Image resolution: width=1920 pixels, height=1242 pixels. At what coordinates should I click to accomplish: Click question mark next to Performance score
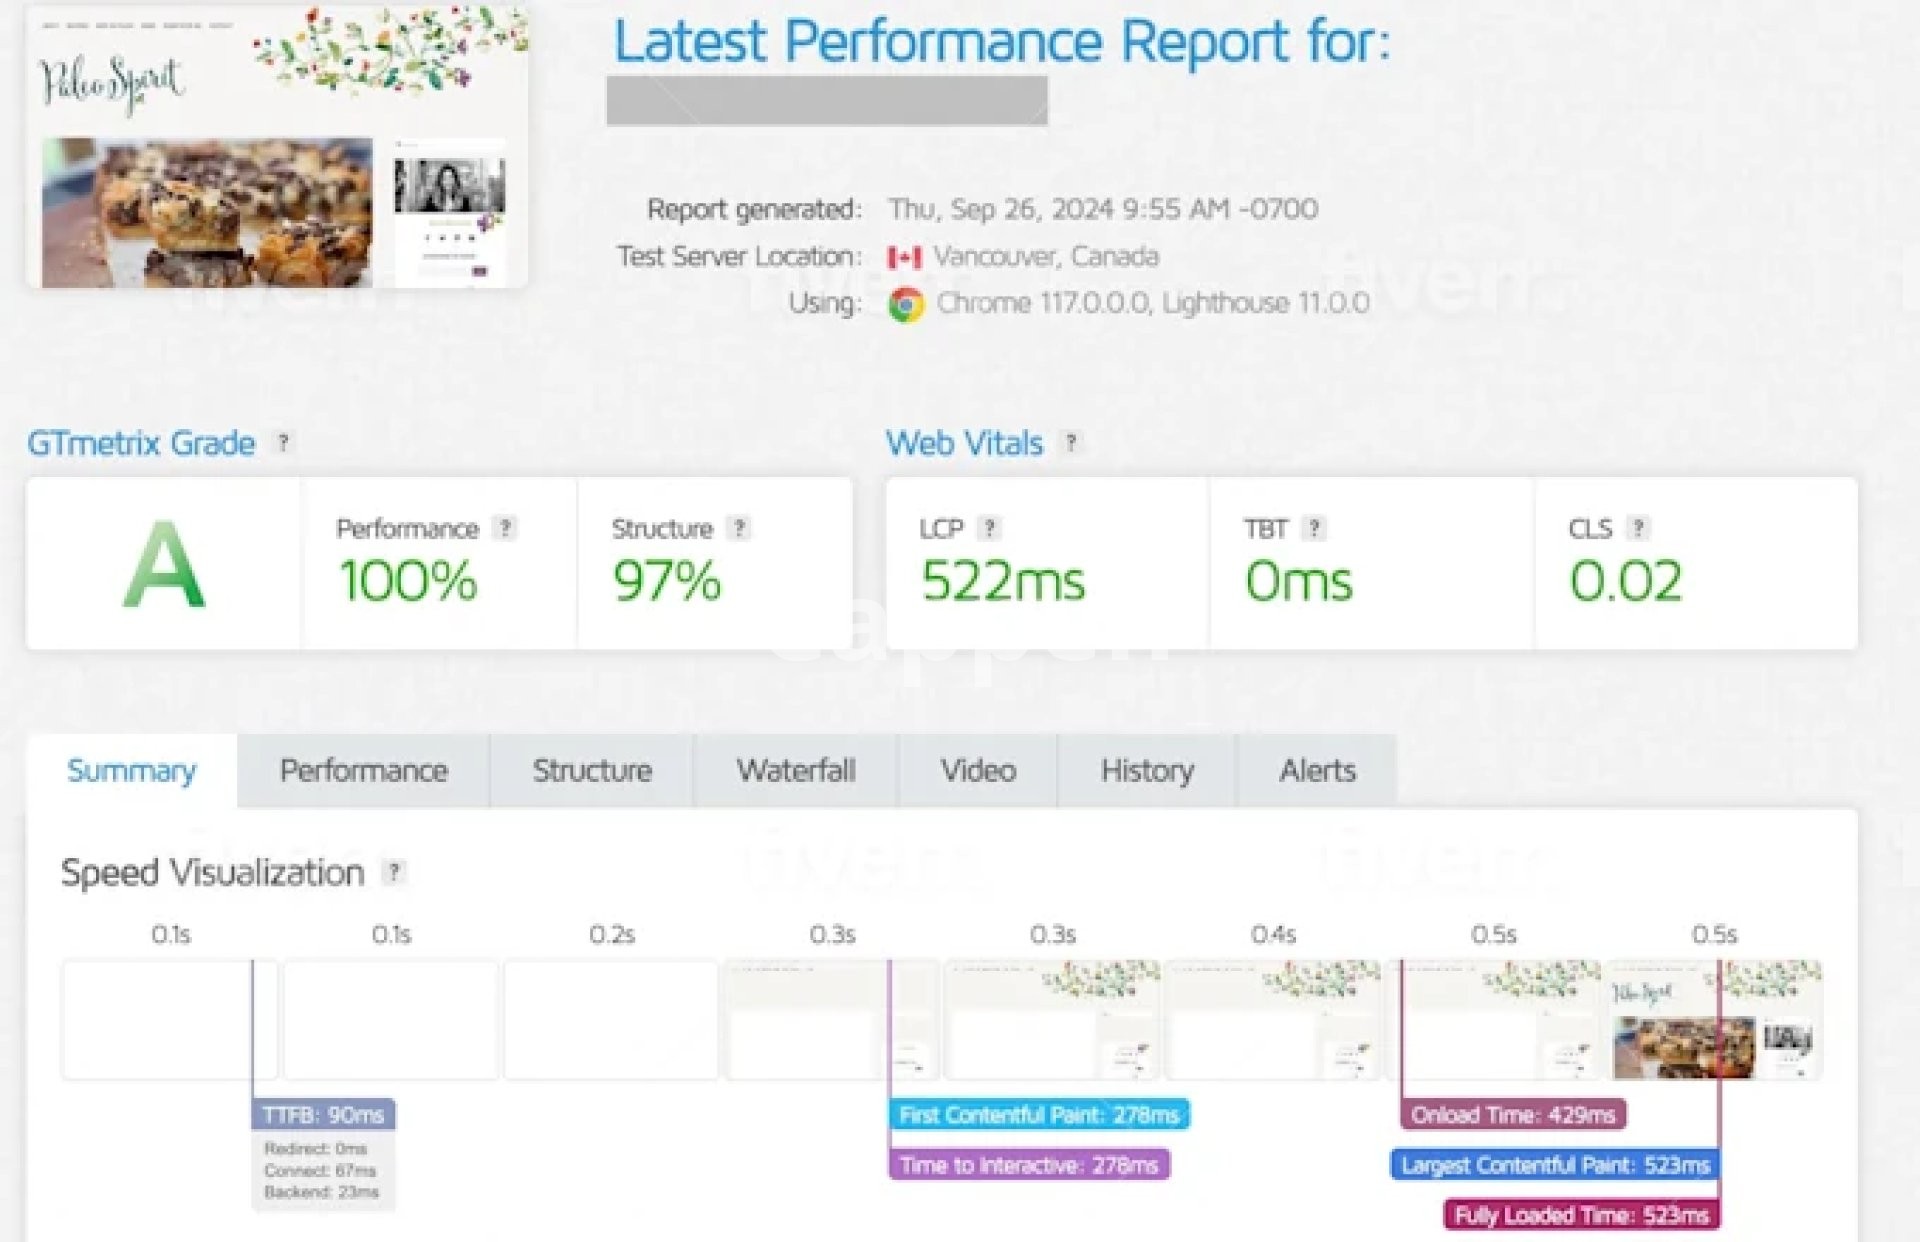coord(506,528)
